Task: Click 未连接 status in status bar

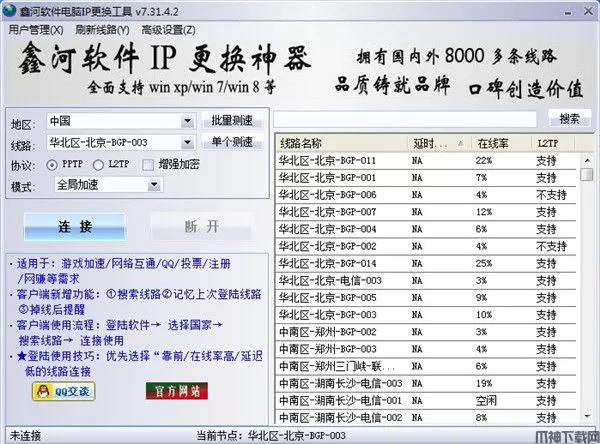Action: click(x=25, y=436)
